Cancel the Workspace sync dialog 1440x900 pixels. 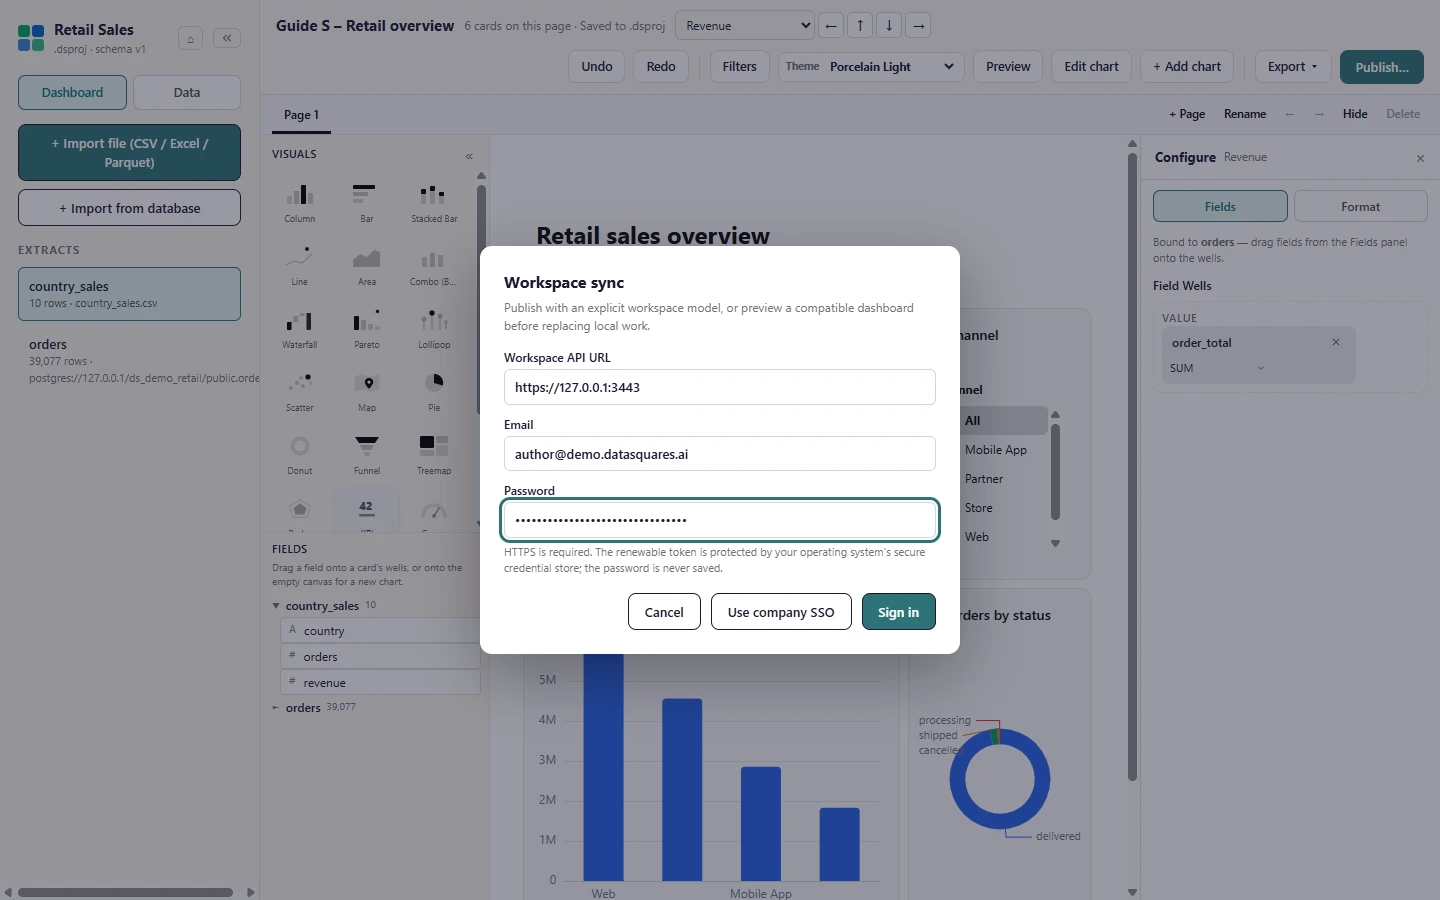664,612
